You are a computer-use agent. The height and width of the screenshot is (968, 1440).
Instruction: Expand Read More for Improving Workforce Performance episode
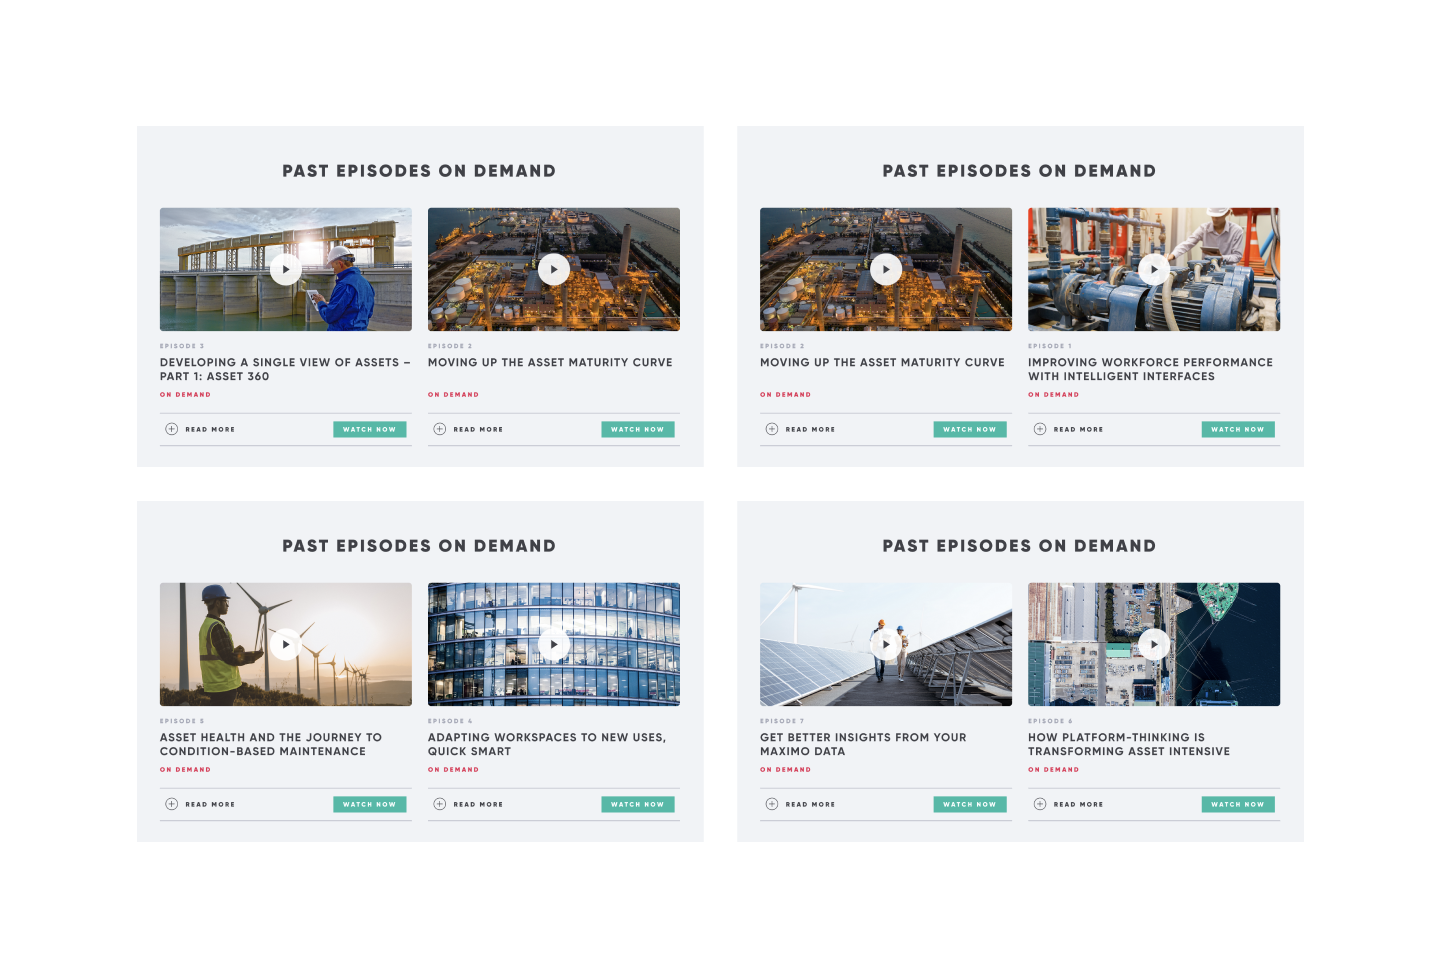[1068, 429]
